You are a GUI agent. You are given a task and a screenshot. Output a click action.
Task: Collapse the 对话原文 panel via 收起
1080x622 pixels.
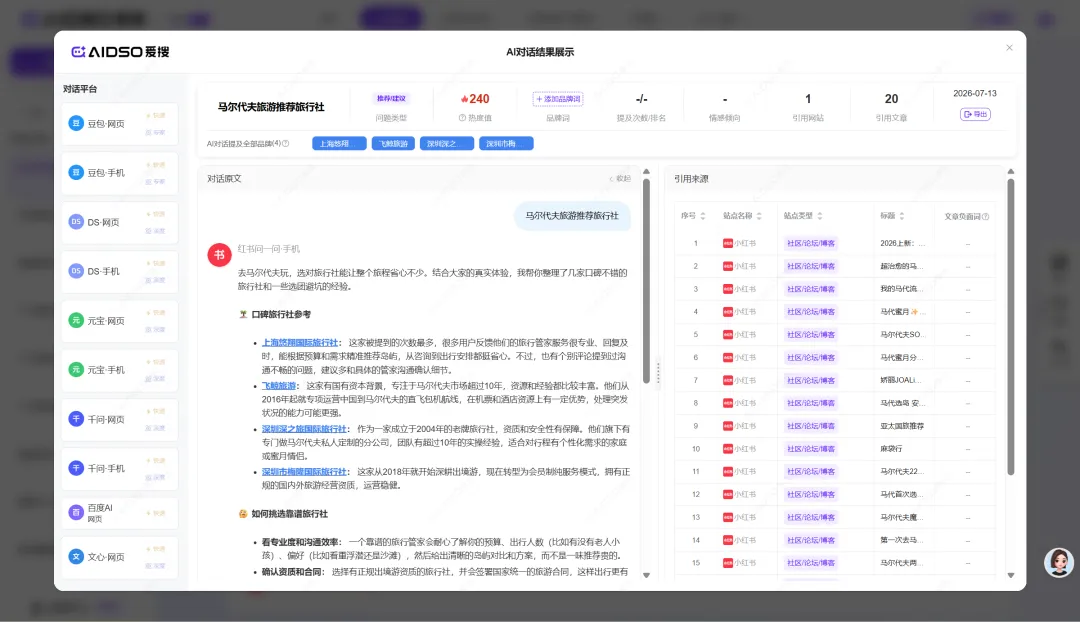[x=620, y=178]
